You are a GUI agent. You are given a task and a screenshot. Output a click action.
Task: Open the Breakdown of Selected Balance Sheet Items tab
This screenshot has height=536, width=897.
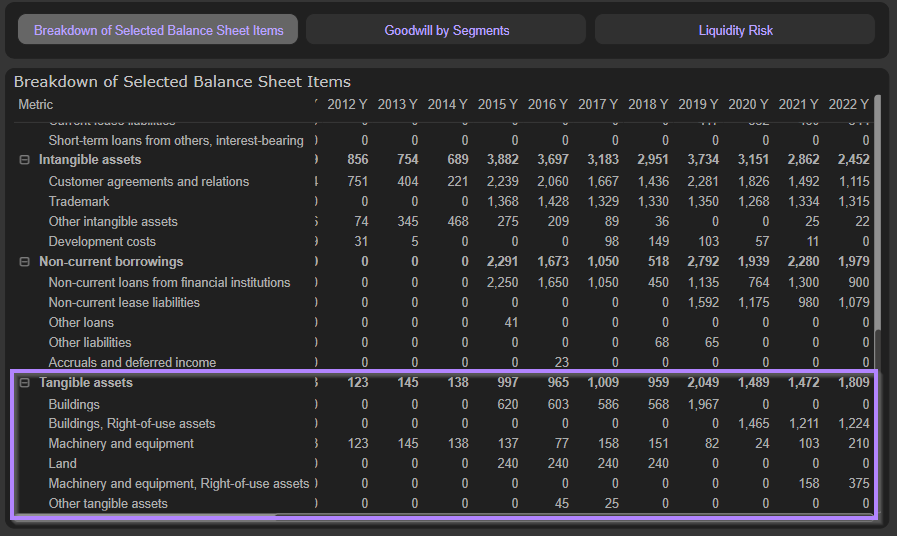(x=158, y=30)
